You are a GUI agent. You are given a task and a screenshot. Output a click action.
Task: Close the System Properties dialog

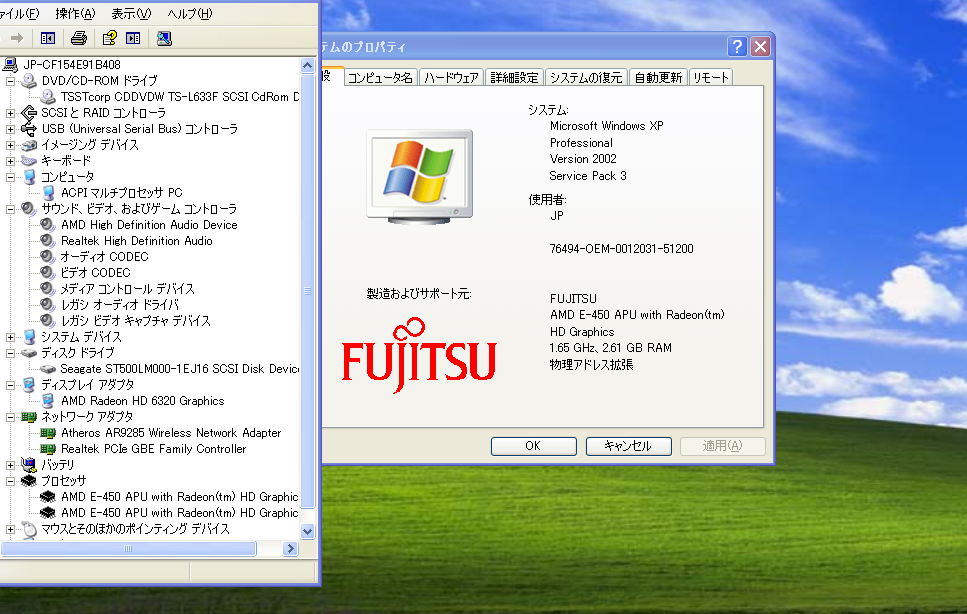coord(760,46)
